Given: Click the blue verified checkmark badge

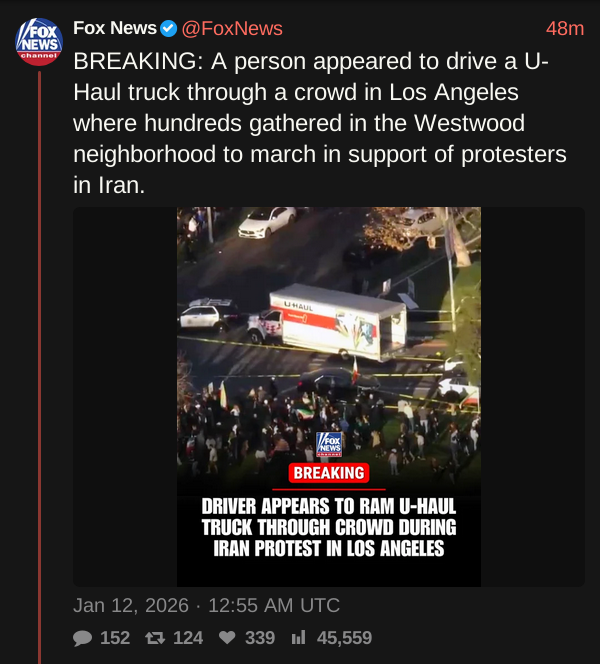Looking at the screenshot, I should pyautogui.click(x=169, y=28).
